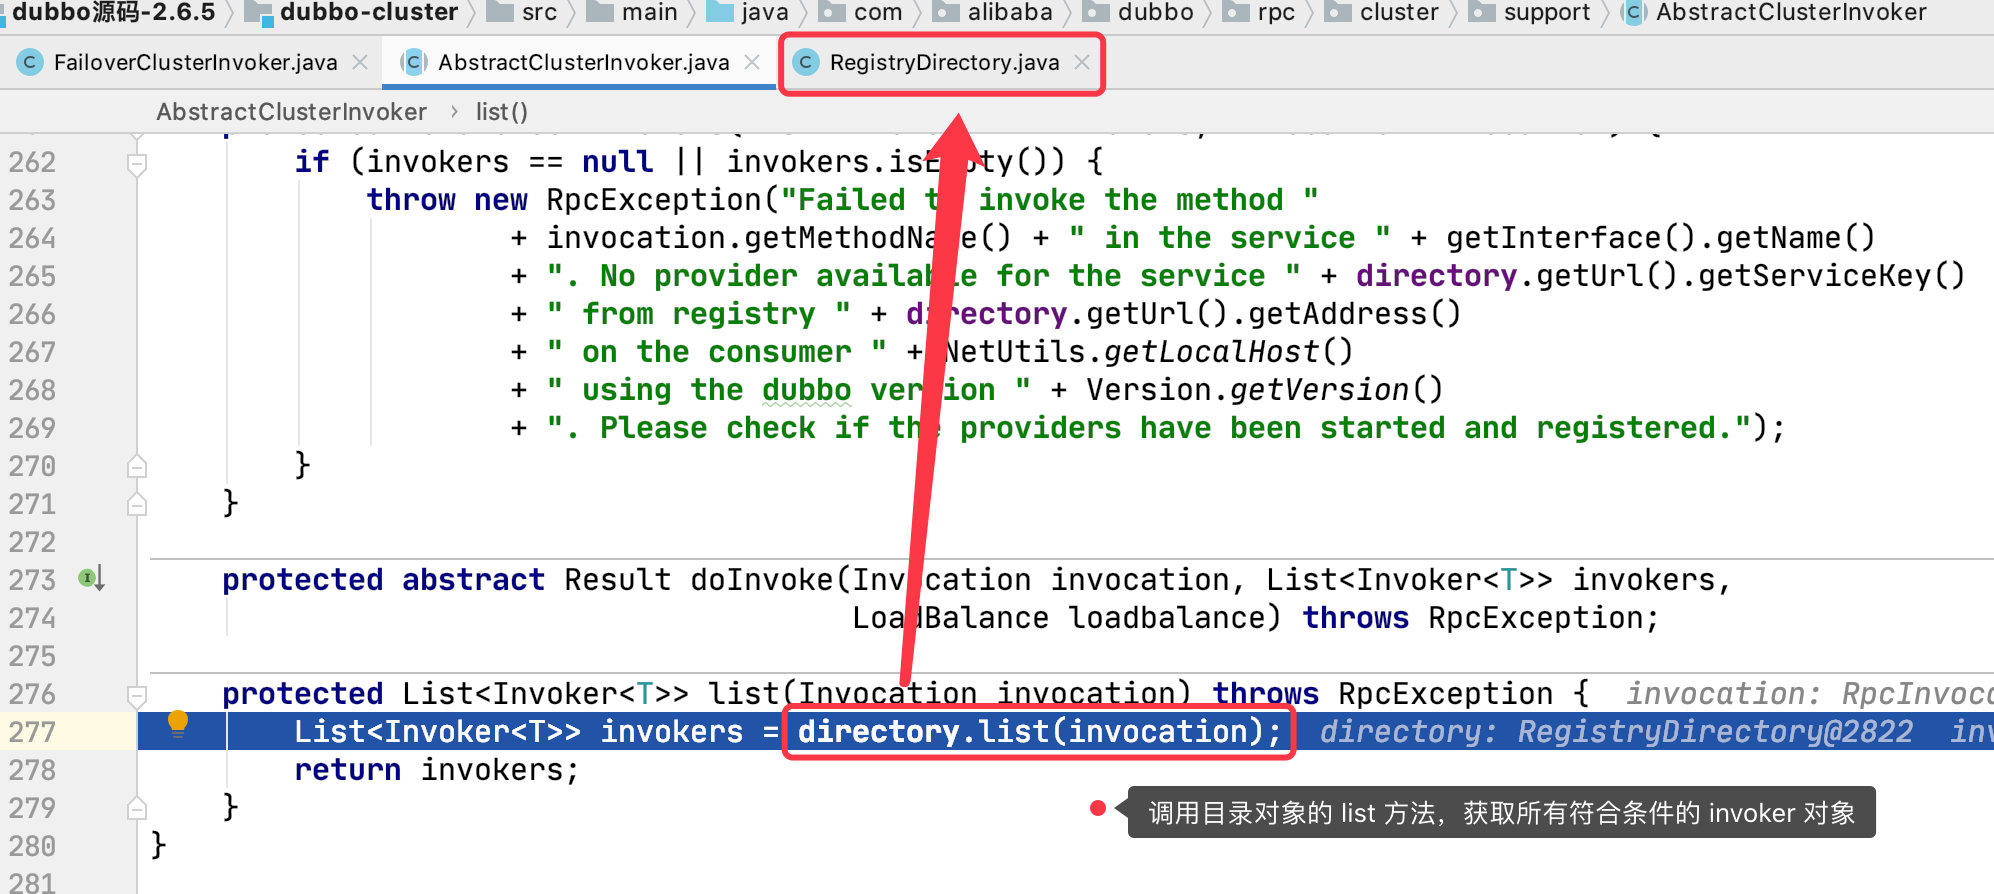Click directory.getUrl().getServiceKey() on line 265
The height and width of the screenshot is (894, 1994).
[1660, 276]
